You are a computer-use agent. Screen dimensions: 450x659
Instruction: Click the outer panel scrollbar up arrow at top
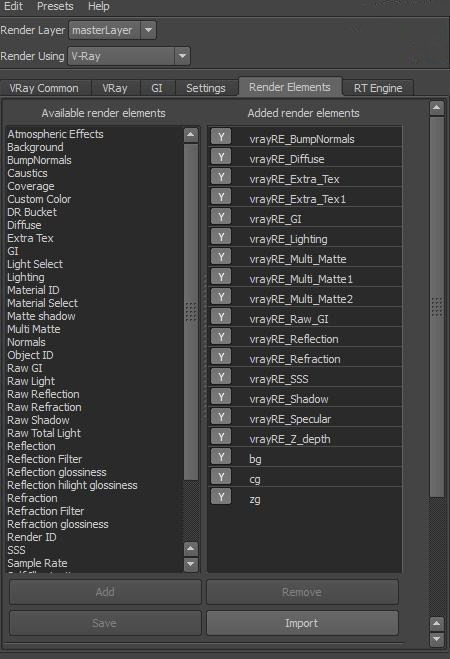coord(437,108)
